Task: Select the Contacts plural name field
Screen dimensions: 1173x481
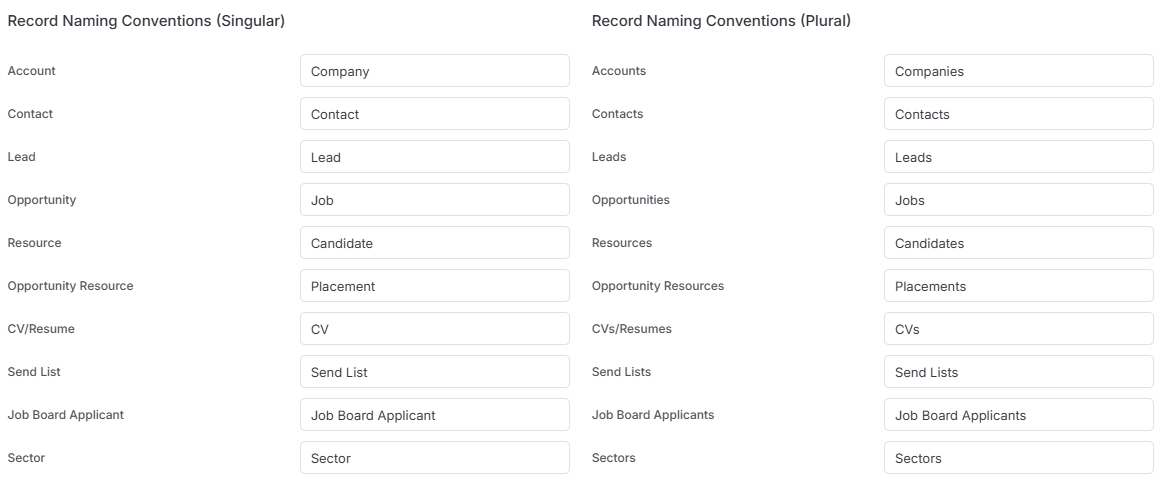Action: point(1019,114)
